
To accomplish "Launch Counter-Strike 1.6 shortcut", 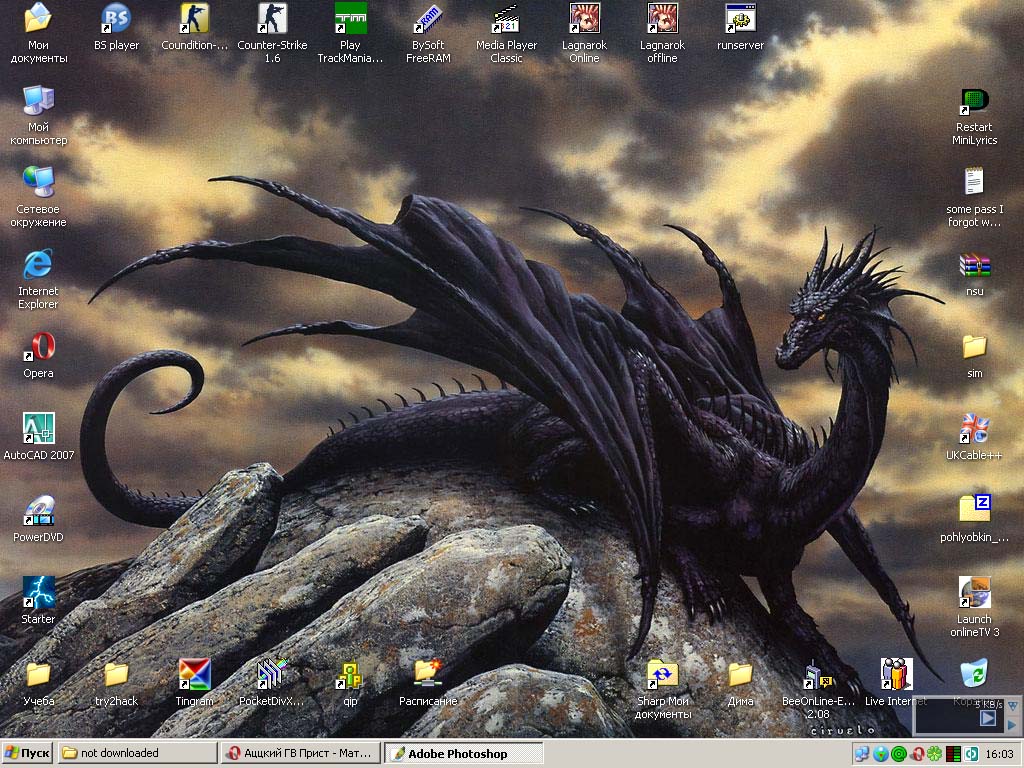I will (272, 33).
